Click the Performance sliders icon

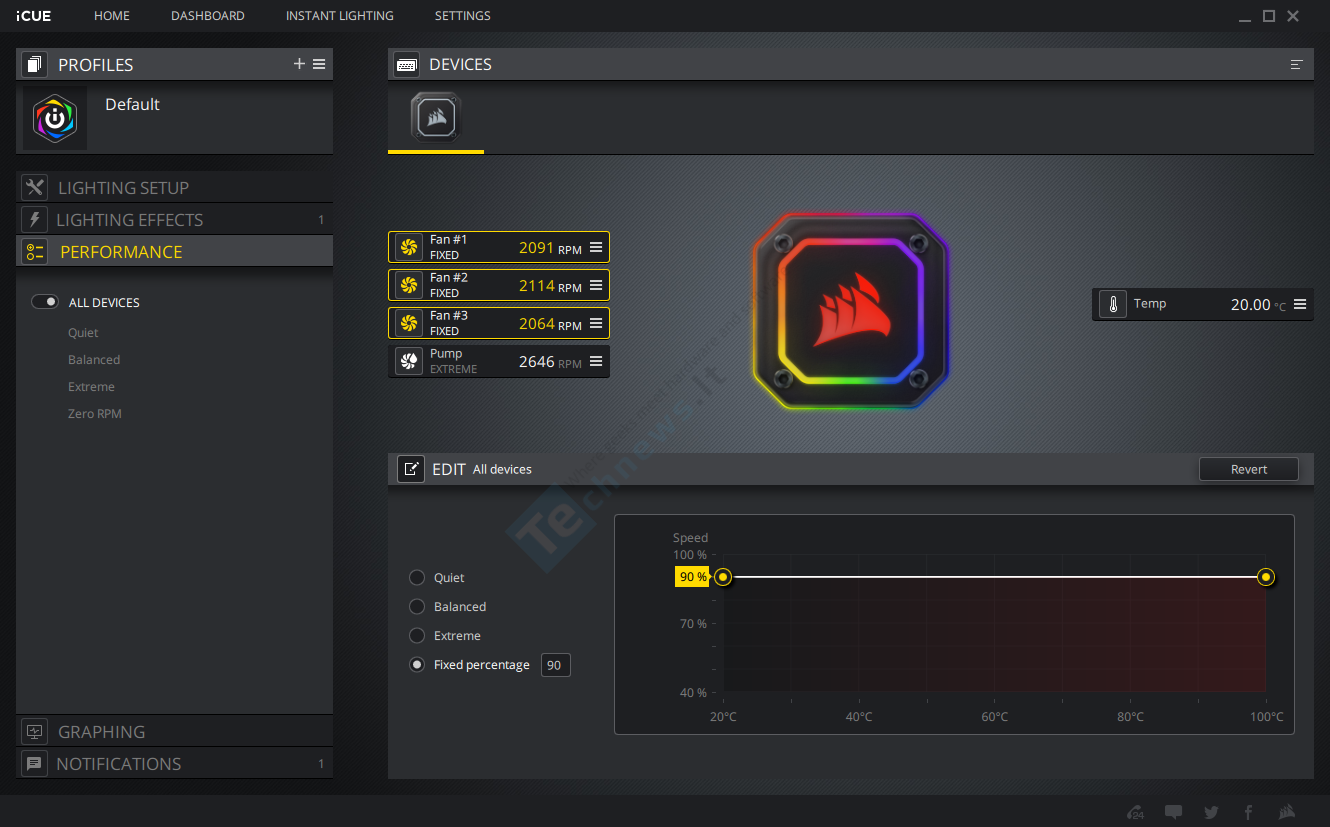click(35, 251)
